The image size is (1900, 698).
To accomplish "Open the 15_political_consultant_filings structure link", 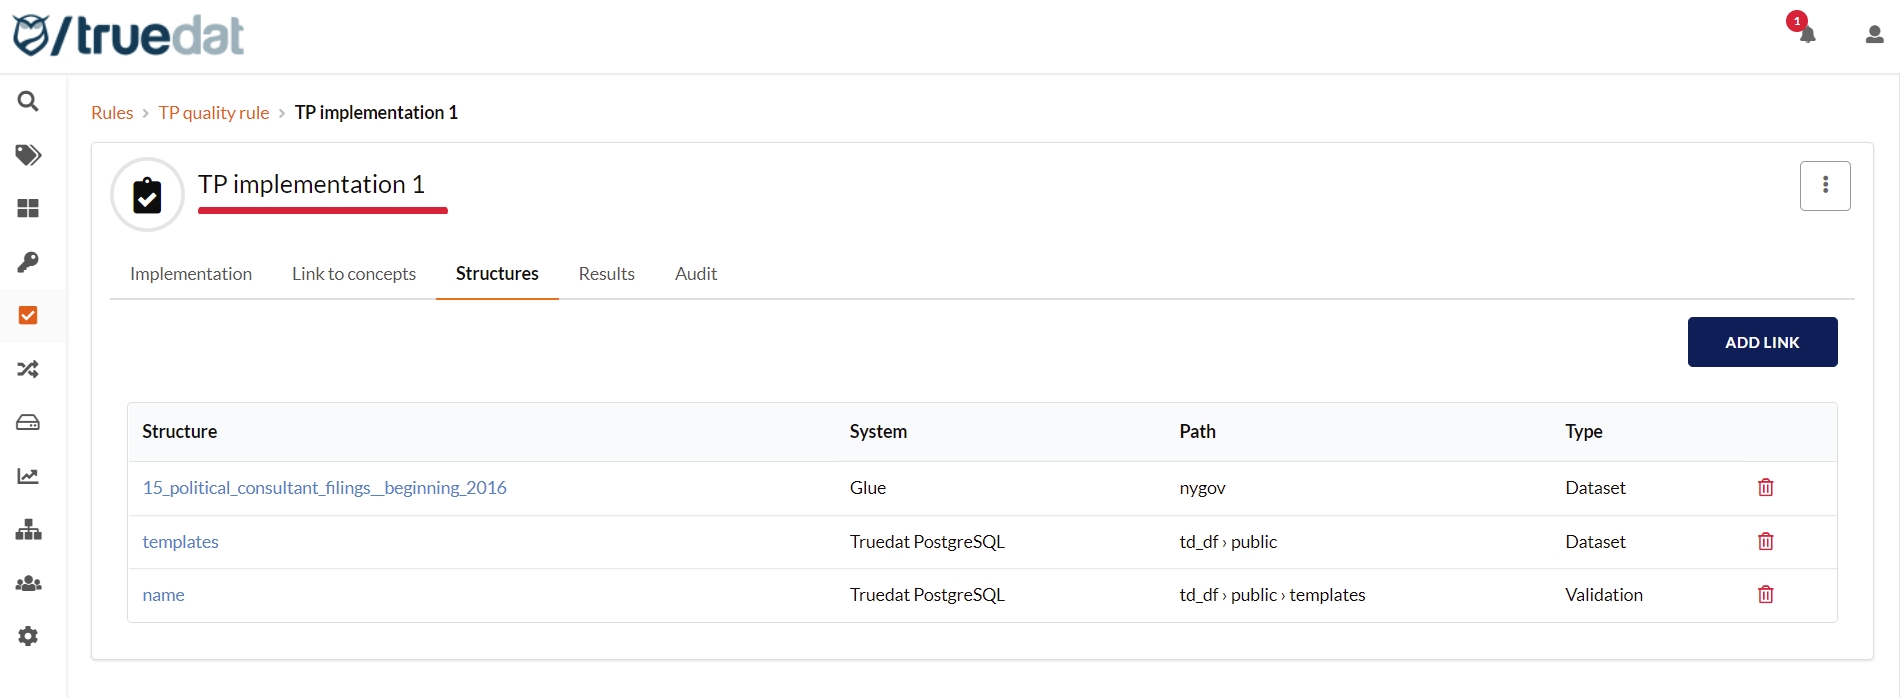I will pos(324,488).
